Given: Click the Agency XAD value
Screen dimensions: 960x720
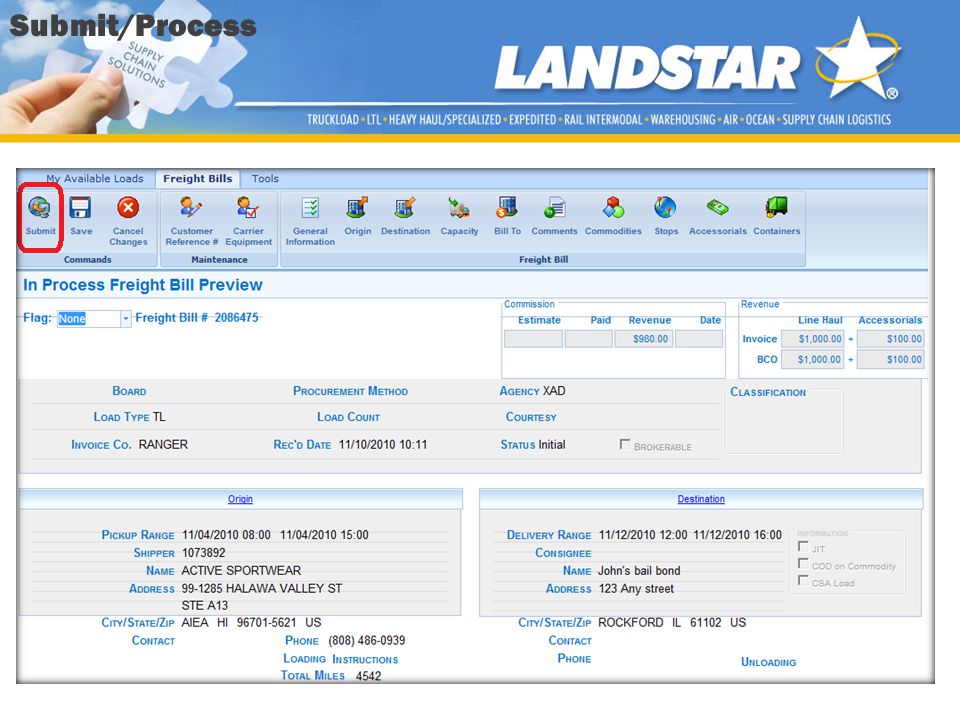Looking at the screenshot, I should coord(554,391).
